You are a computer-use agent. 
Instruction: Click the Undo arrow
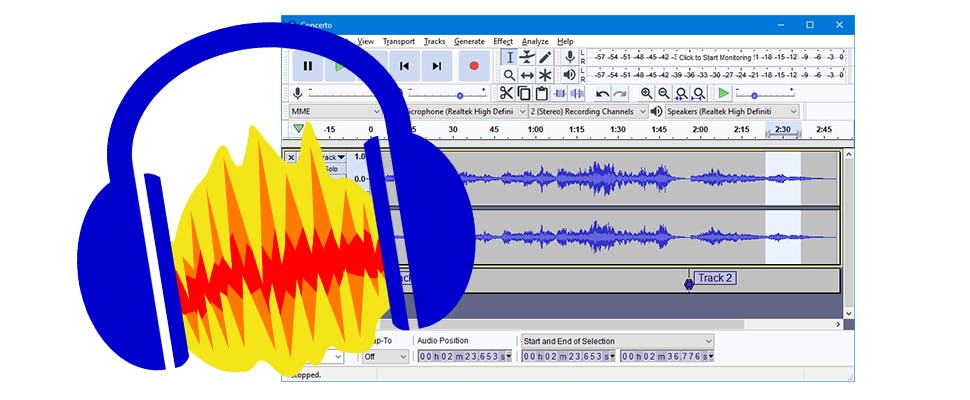point(602,94)
